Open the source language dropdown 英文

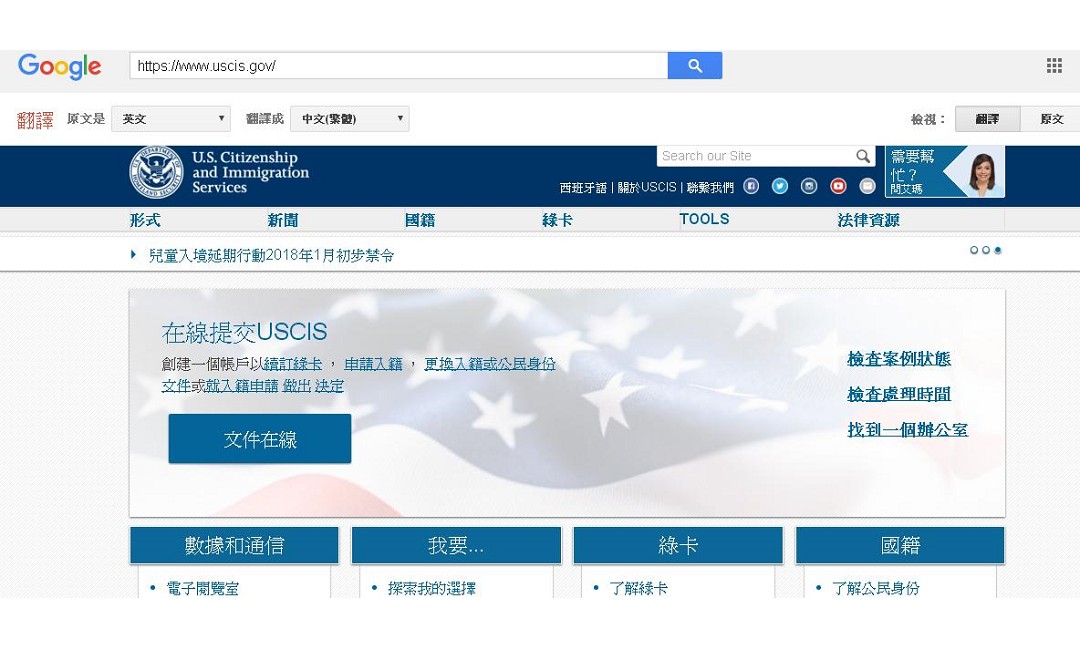pos(171,118)
